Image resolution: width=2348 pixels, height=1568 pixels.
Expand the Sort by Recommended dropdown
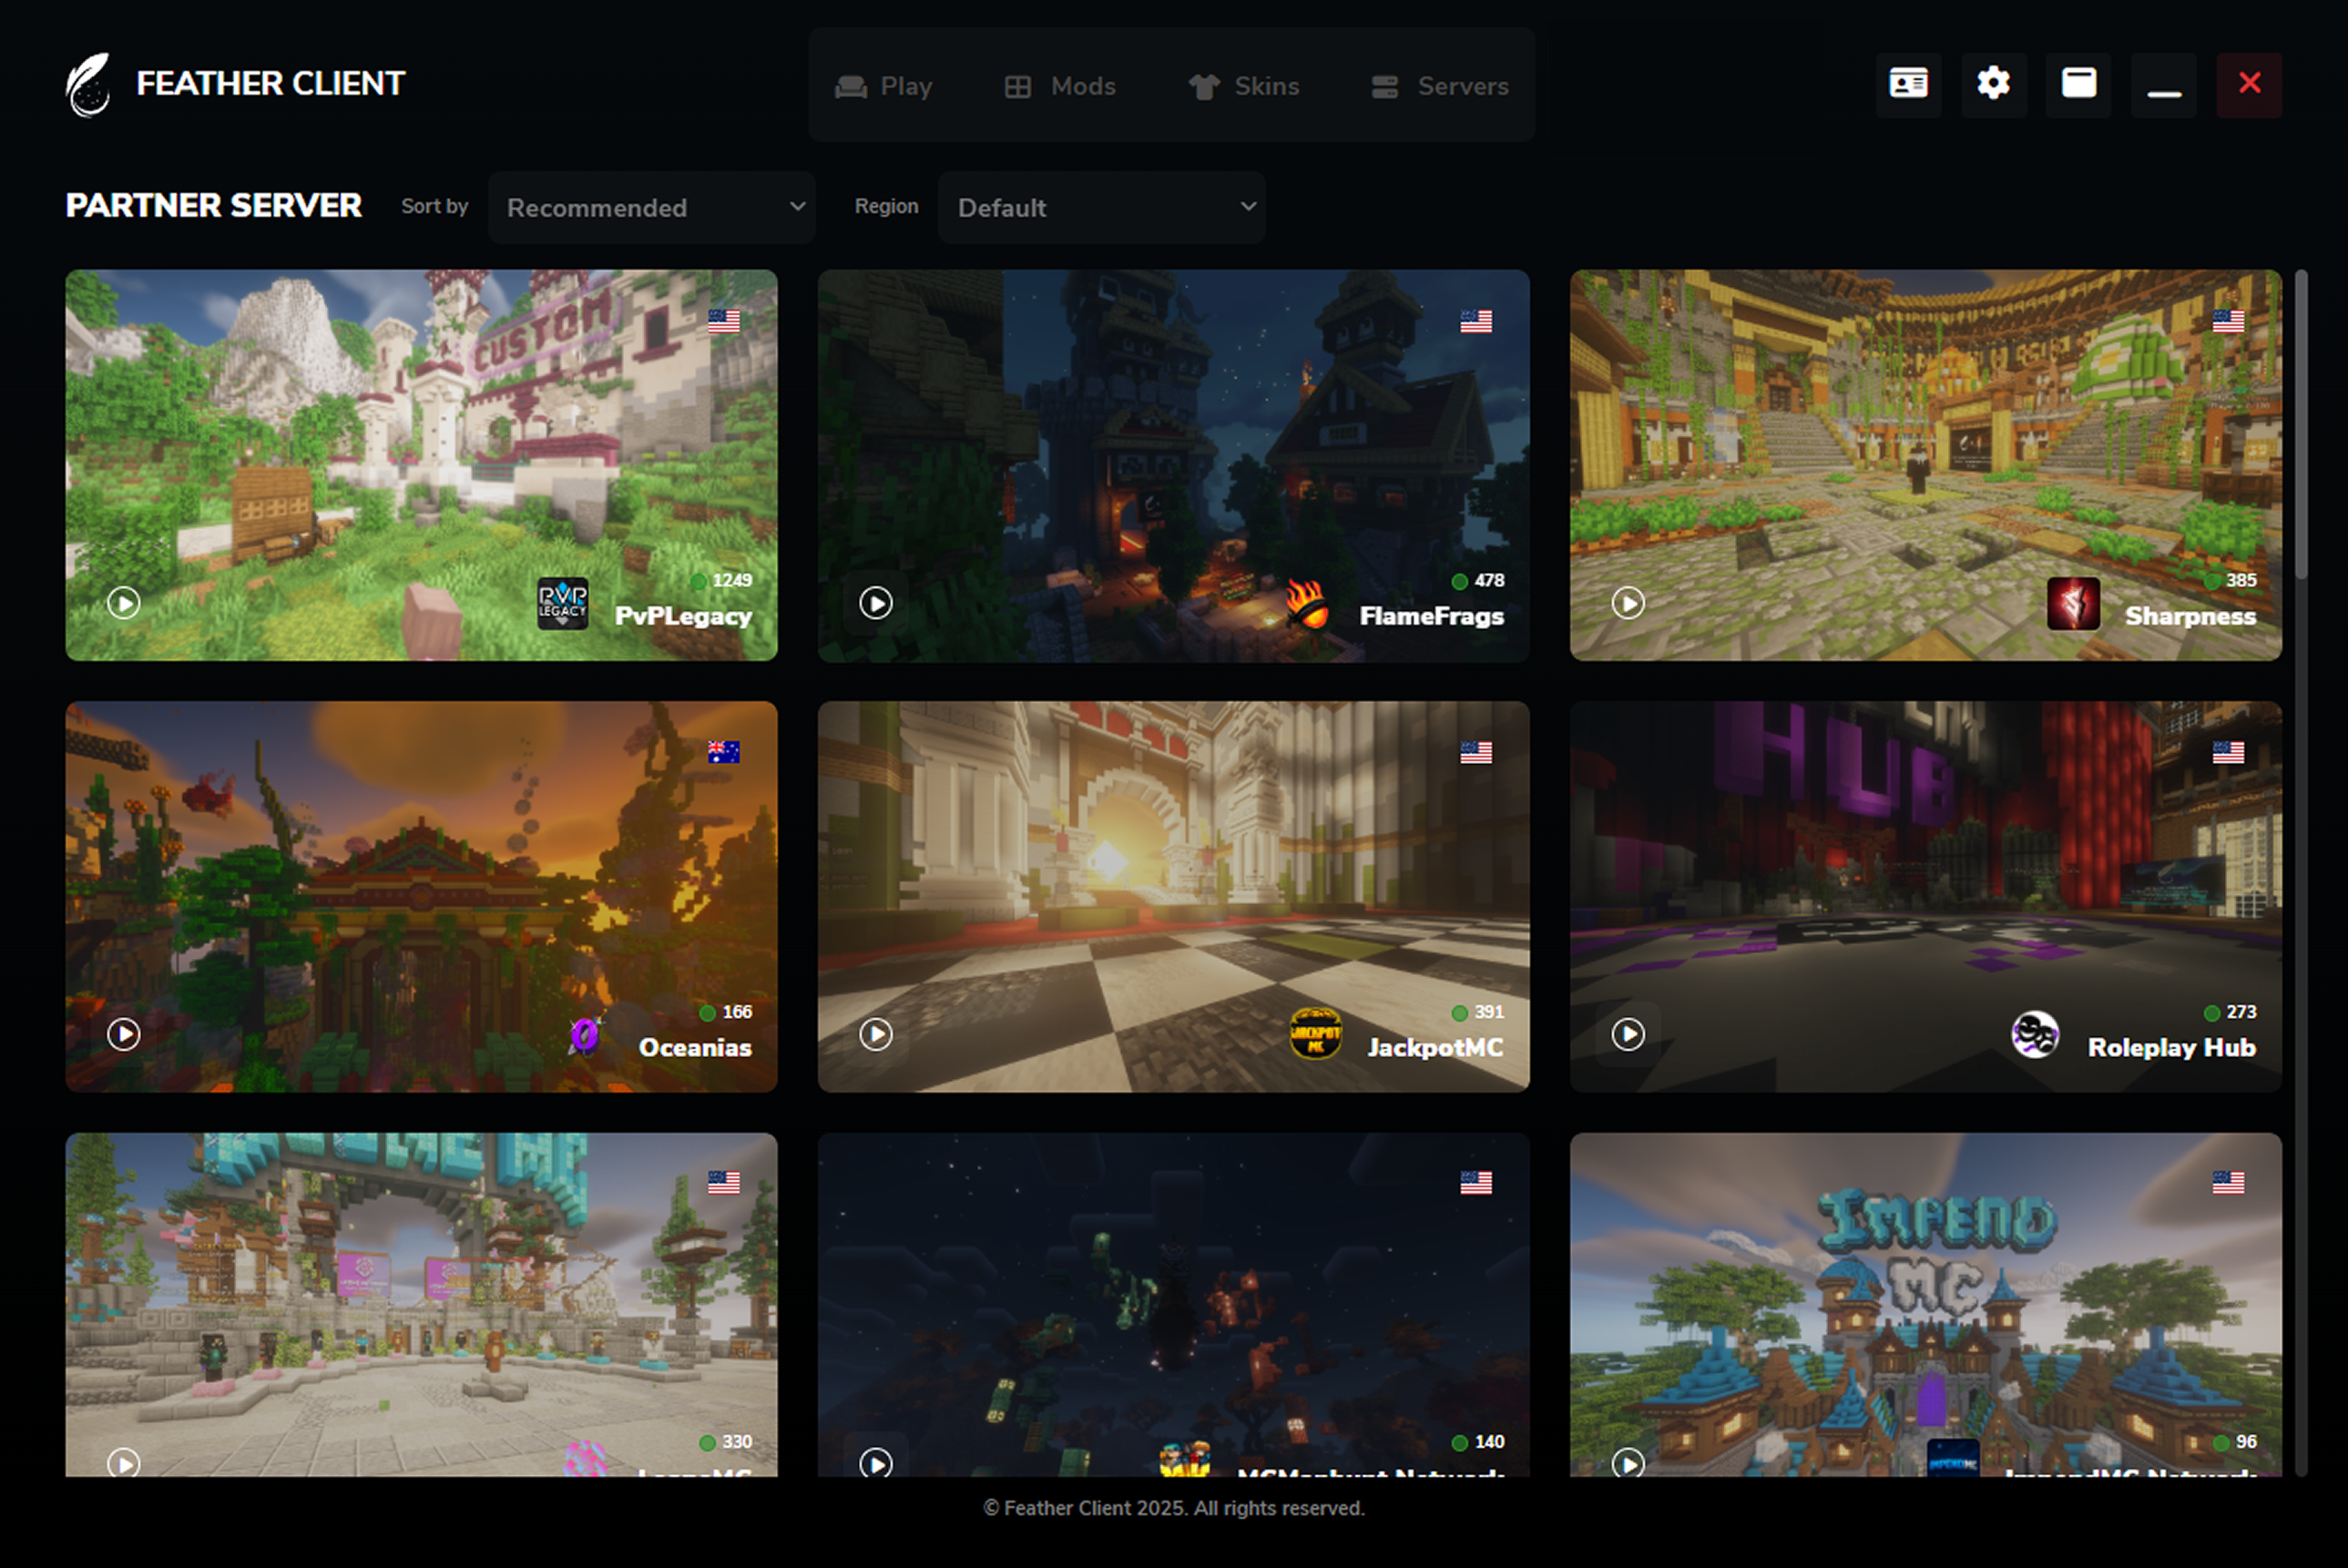click(x=652, y=207)
